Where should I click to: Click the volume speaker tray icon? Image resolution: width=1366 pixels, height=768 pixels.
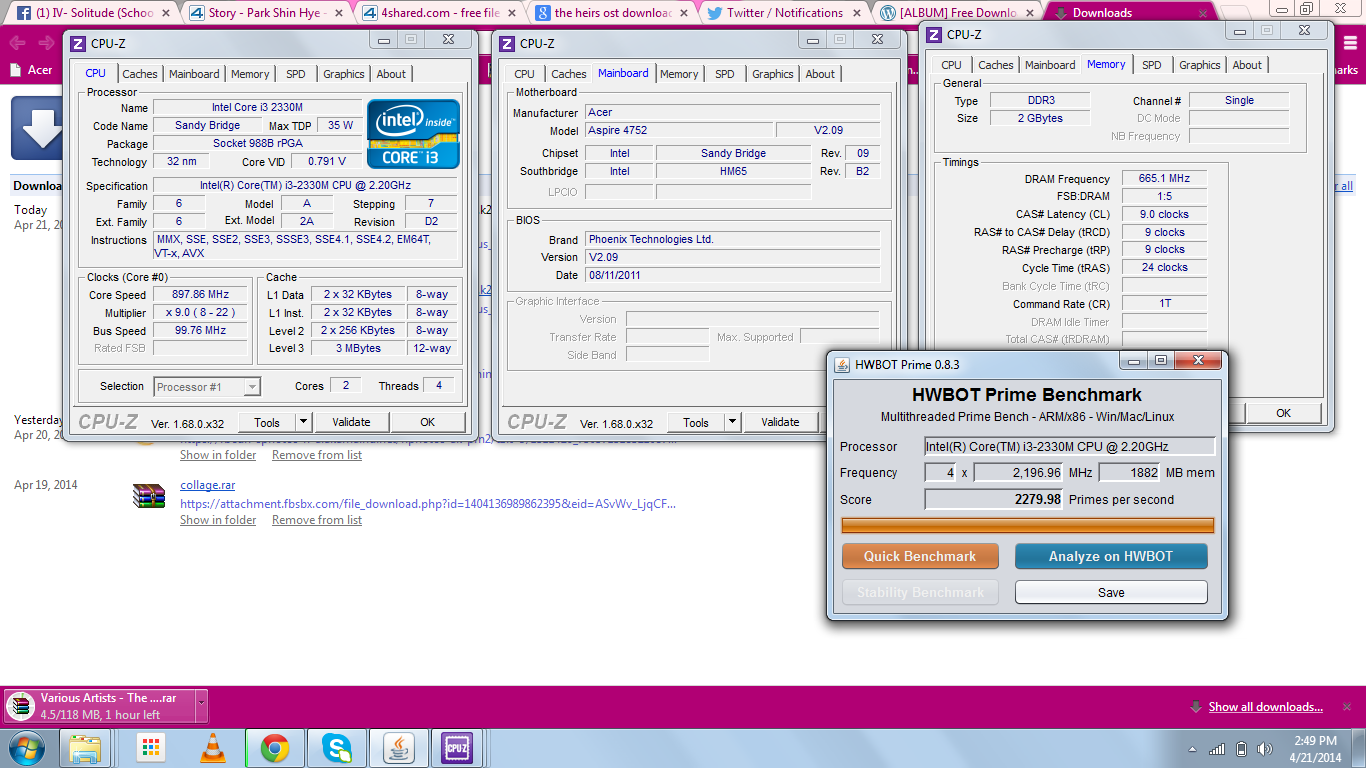click(1264, 749)
